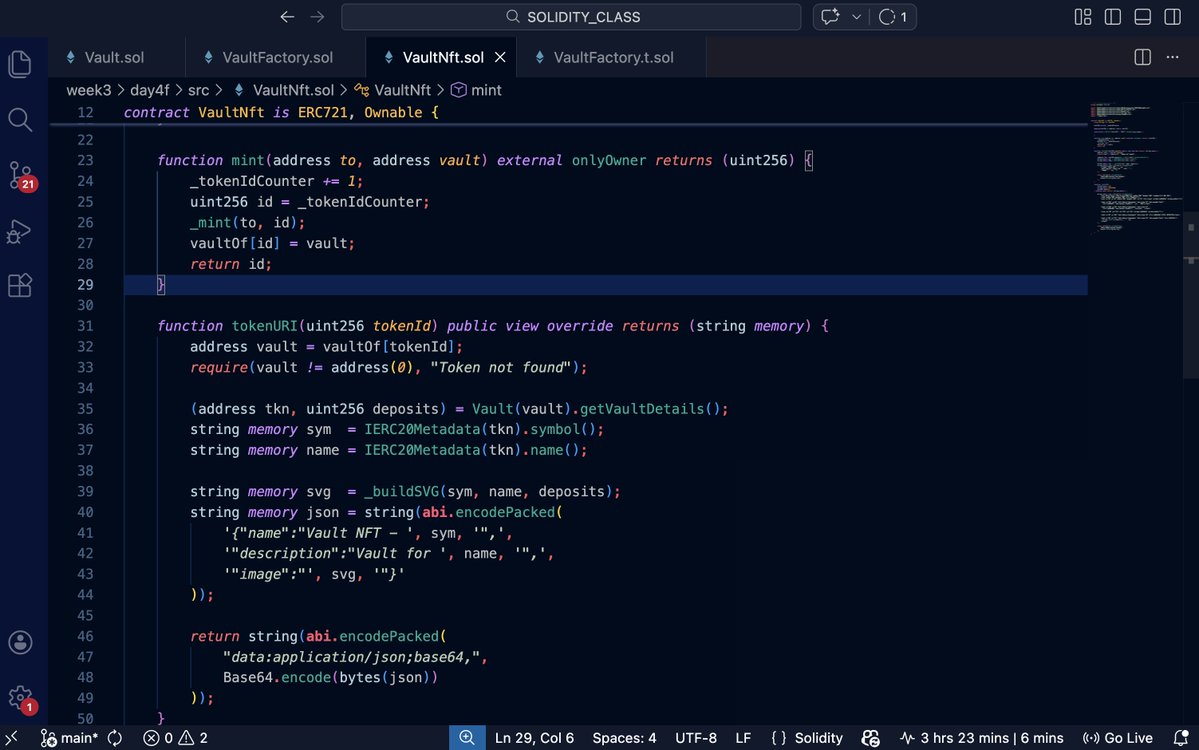Start Go Live server
The width and height of the screenshot is (1199, 750).
click(x=1118, y=738)
